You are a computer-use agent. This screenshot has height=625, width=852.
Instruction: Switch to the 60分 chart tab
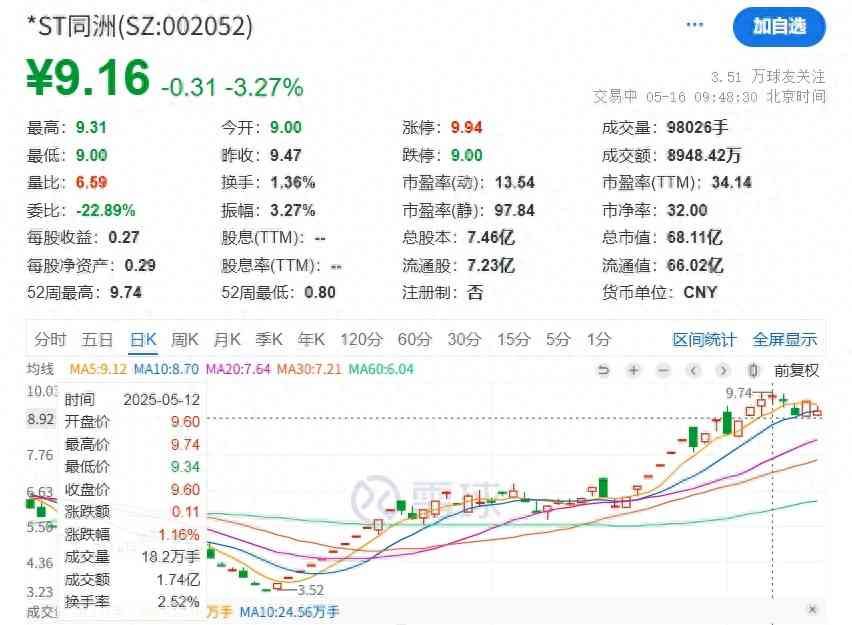click(413, 339)
